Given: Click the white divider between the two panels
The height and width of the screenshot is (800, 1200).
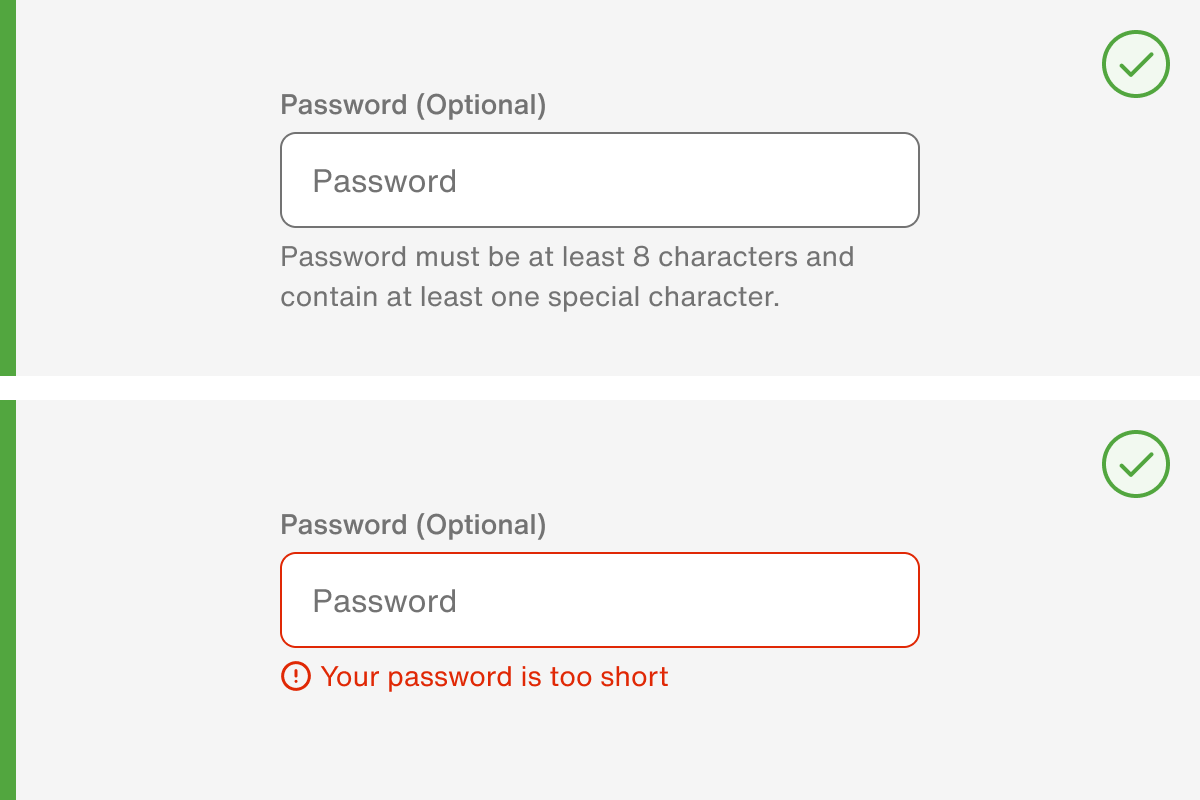Looking at the screenshot, I should point(600,388).
